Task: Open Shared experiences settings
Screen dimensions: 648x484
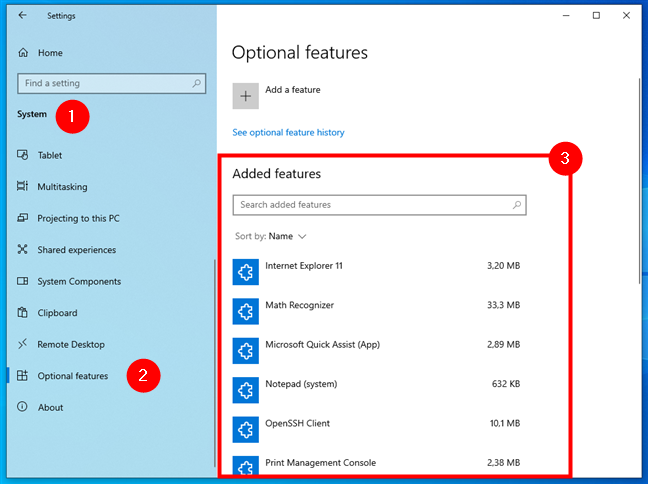Action: 76,250
